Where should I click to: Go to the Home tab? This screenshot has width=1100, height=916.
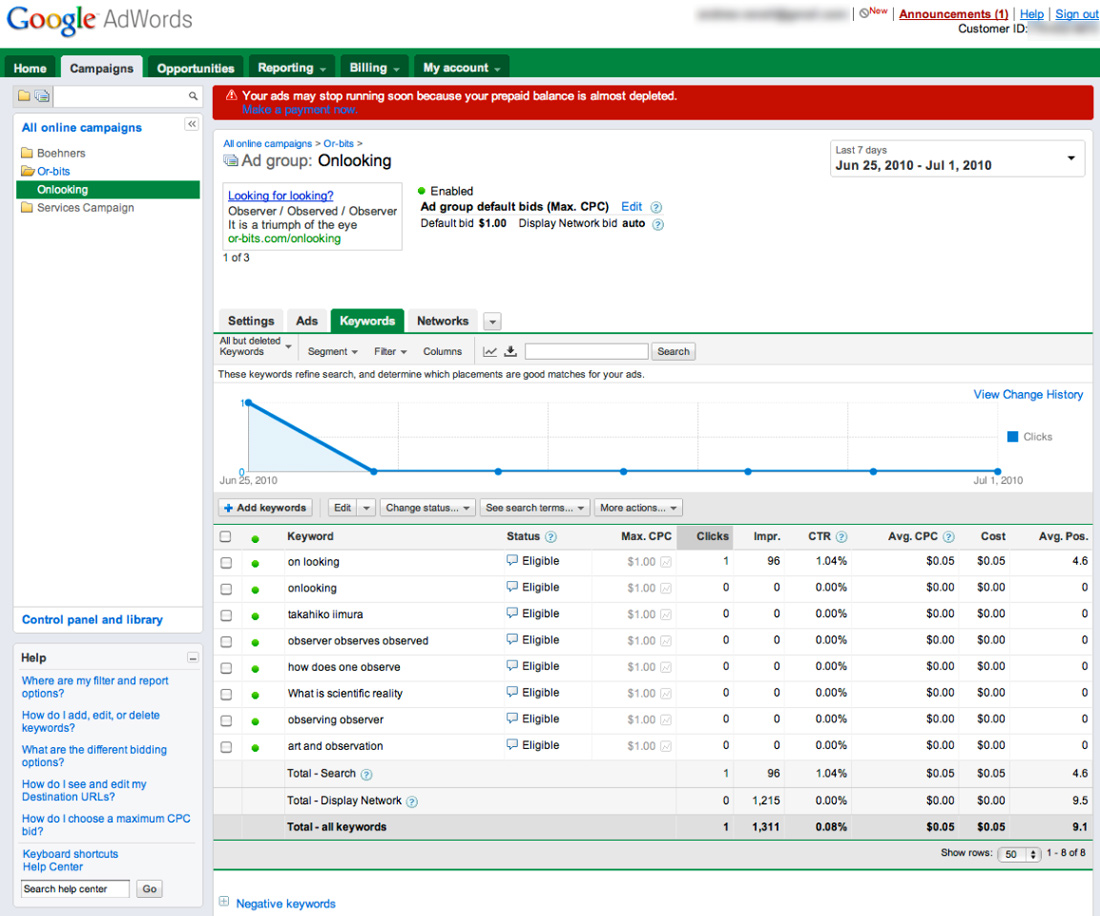tap(30, 68)
